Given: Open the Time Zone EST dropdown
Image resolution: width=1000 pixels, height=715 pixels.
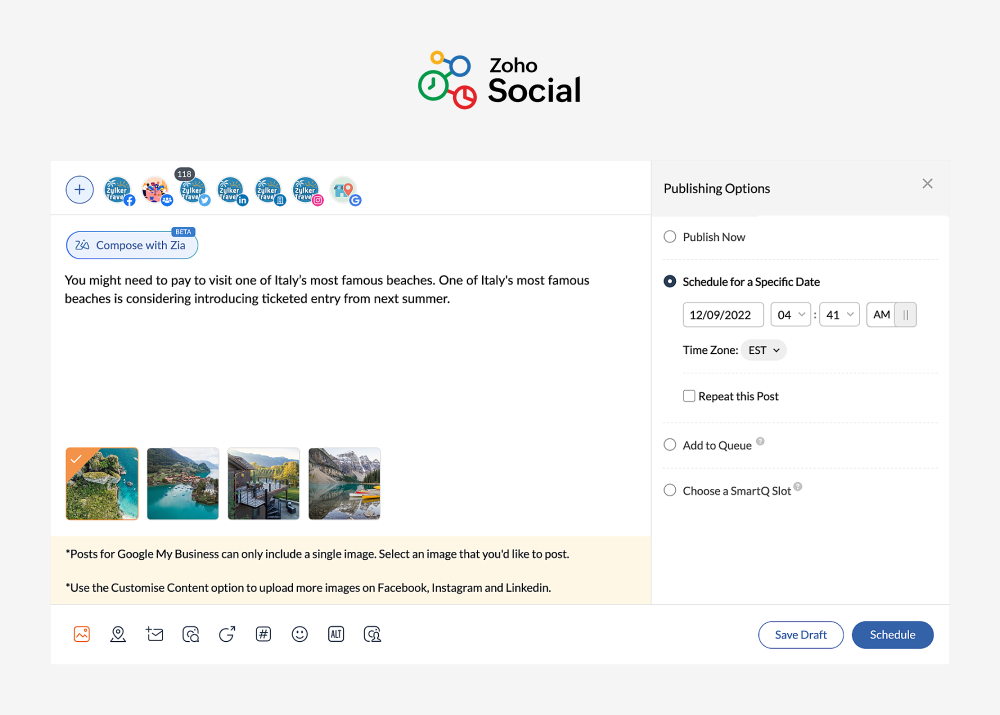Looking at the screenshot, I should 763,350.
